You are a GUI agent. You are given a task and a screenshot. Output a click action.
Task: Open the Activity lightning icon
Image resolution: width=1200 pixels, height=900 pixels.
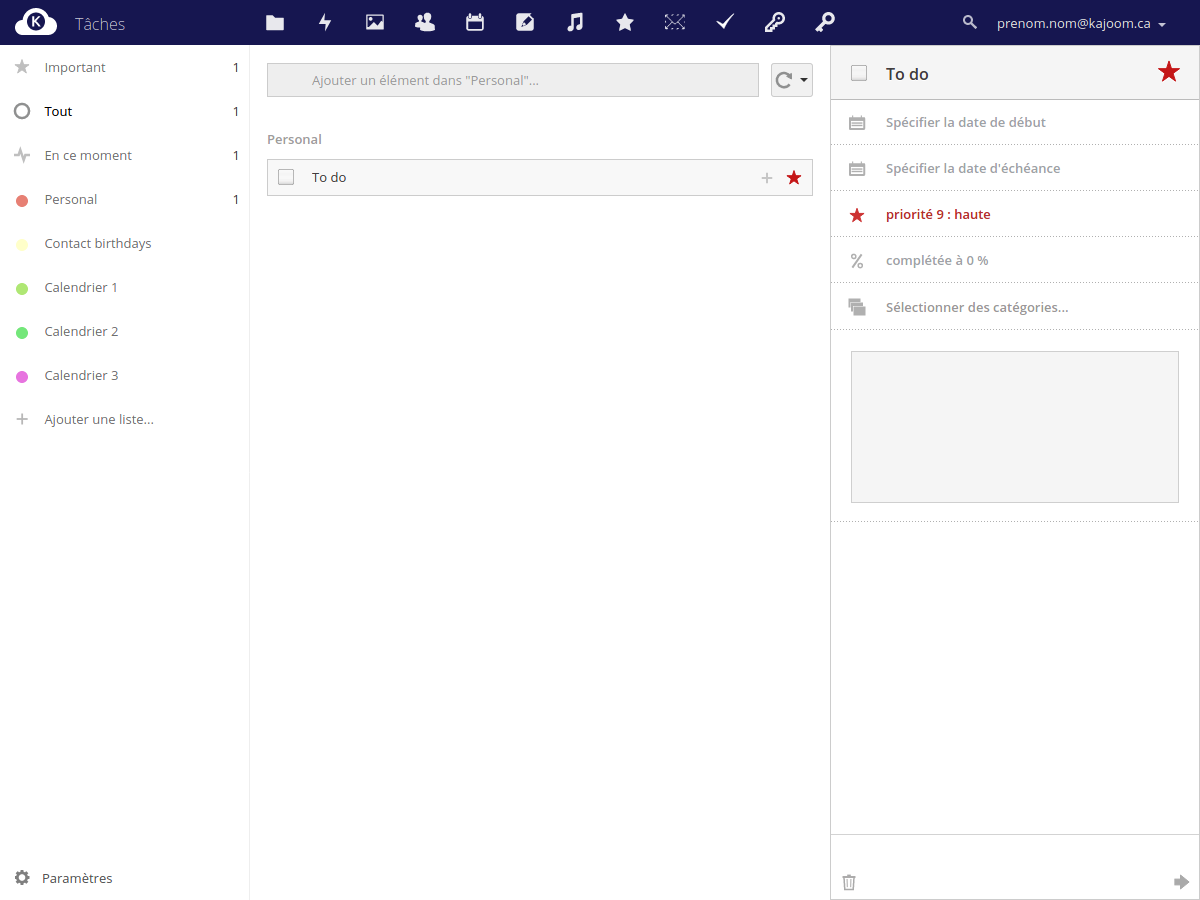325,22
